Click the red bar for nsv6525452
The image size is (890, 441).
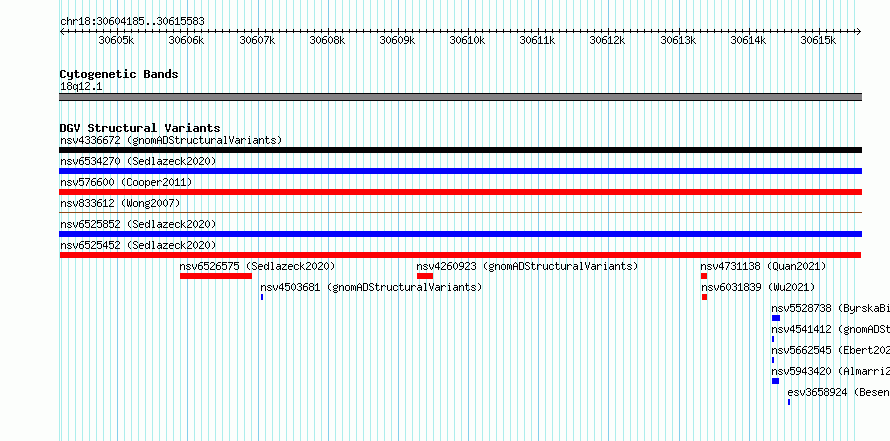[460, 255]
